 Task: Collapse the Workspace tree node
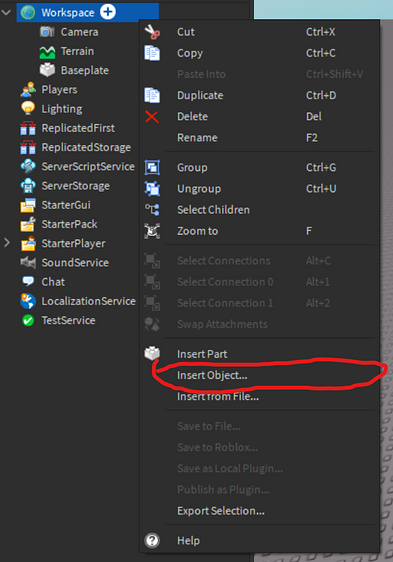click(6, 13)
